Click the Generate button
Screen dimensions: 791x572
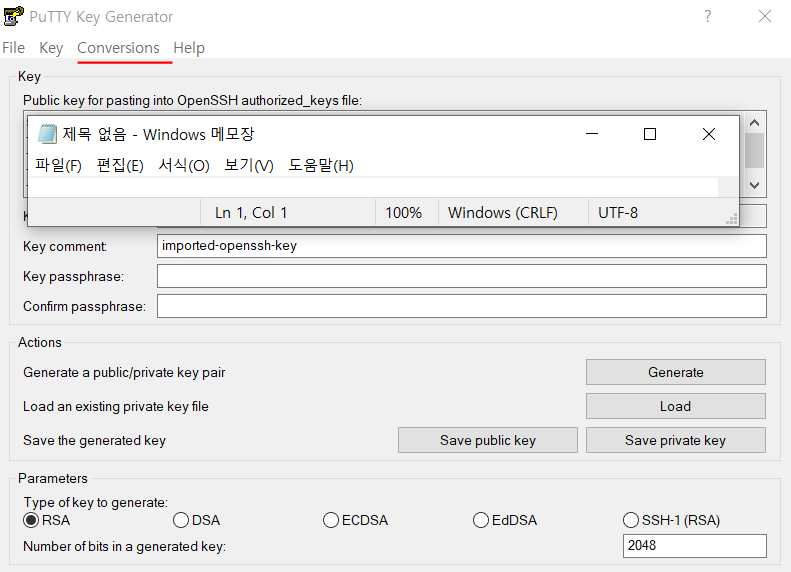click(x=675, y=372)
